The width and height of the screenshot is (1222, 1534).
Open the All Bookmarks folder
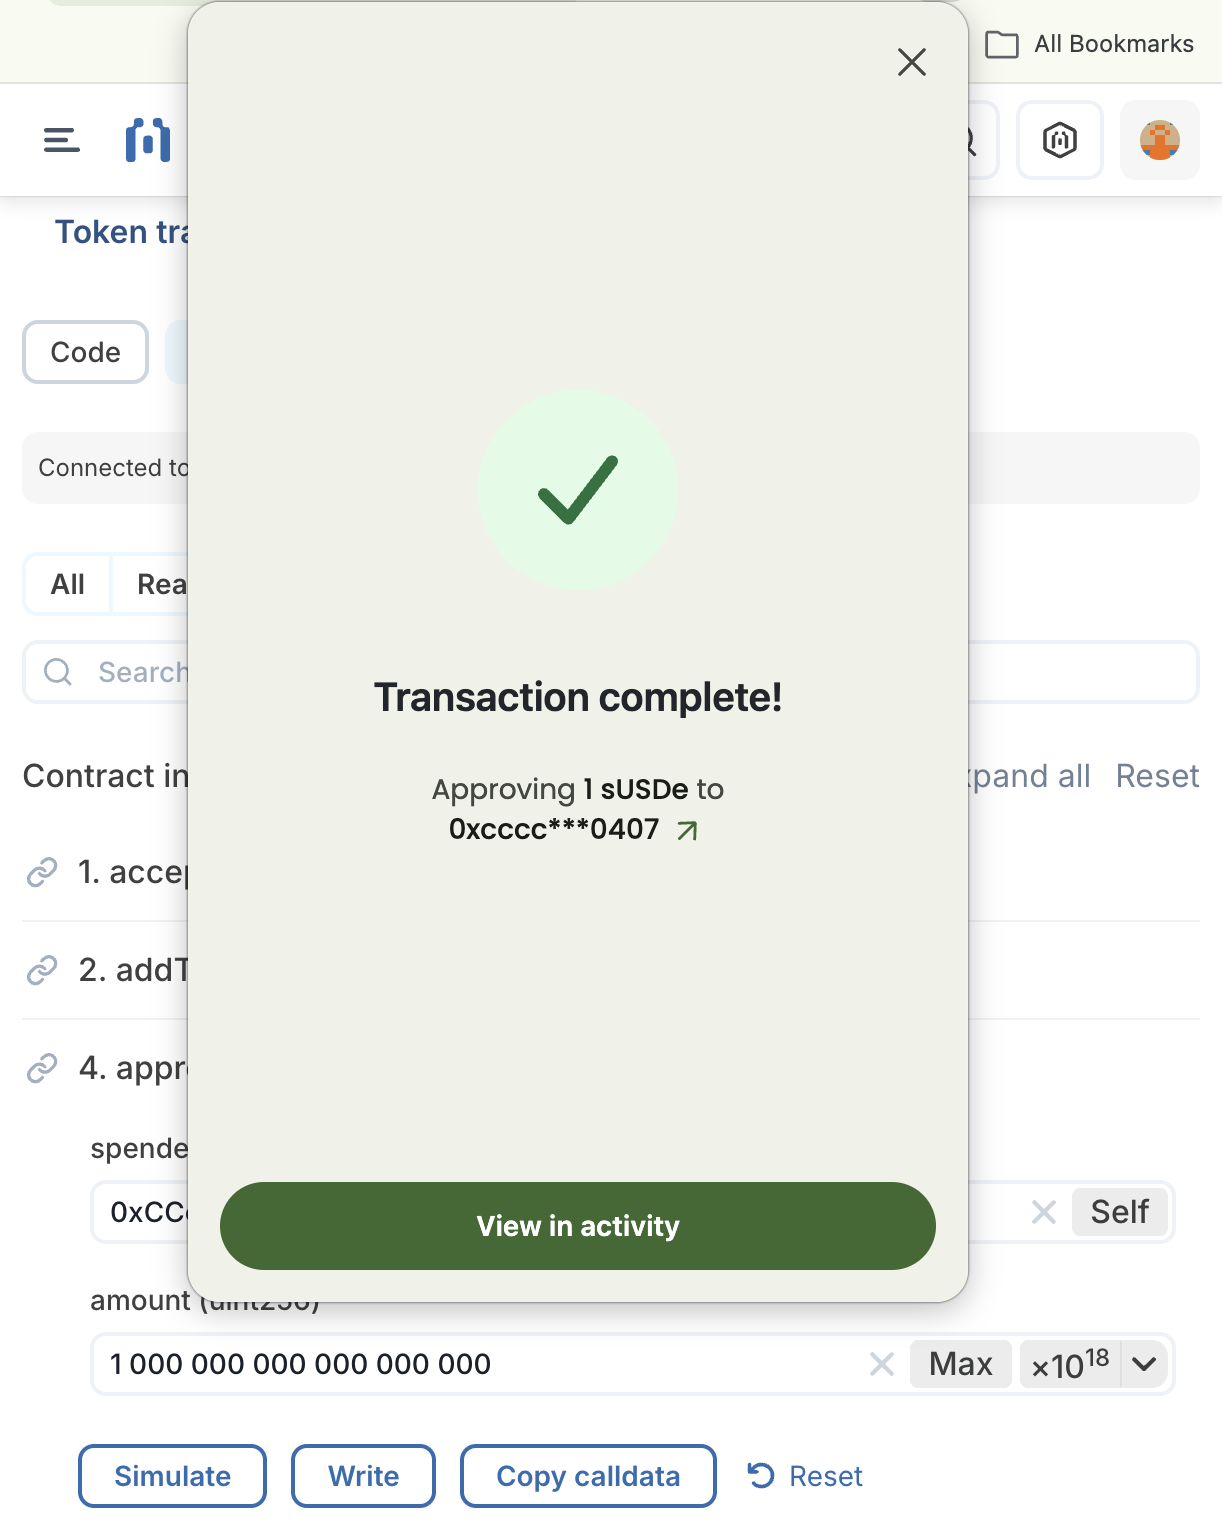[x=1090, y=44]
